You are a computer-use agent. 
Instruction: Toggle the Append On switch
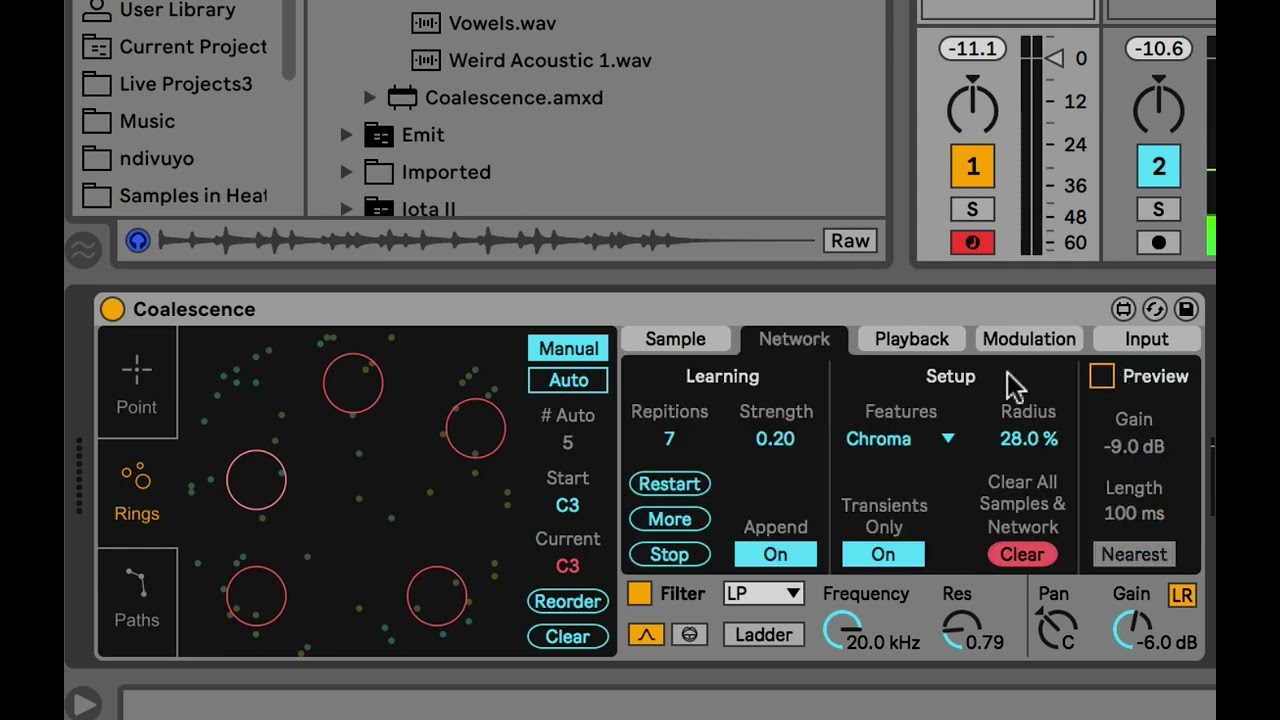tap(776, 554)
